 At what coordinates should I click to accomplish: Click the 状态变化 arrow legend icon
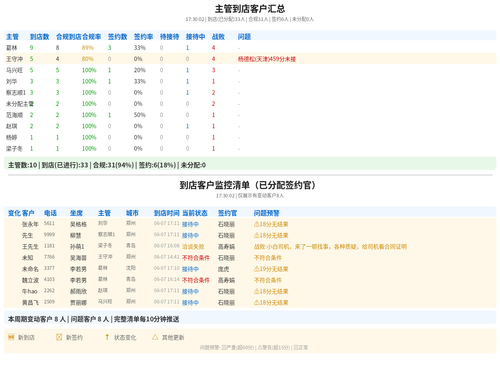[x=107, y=337]
